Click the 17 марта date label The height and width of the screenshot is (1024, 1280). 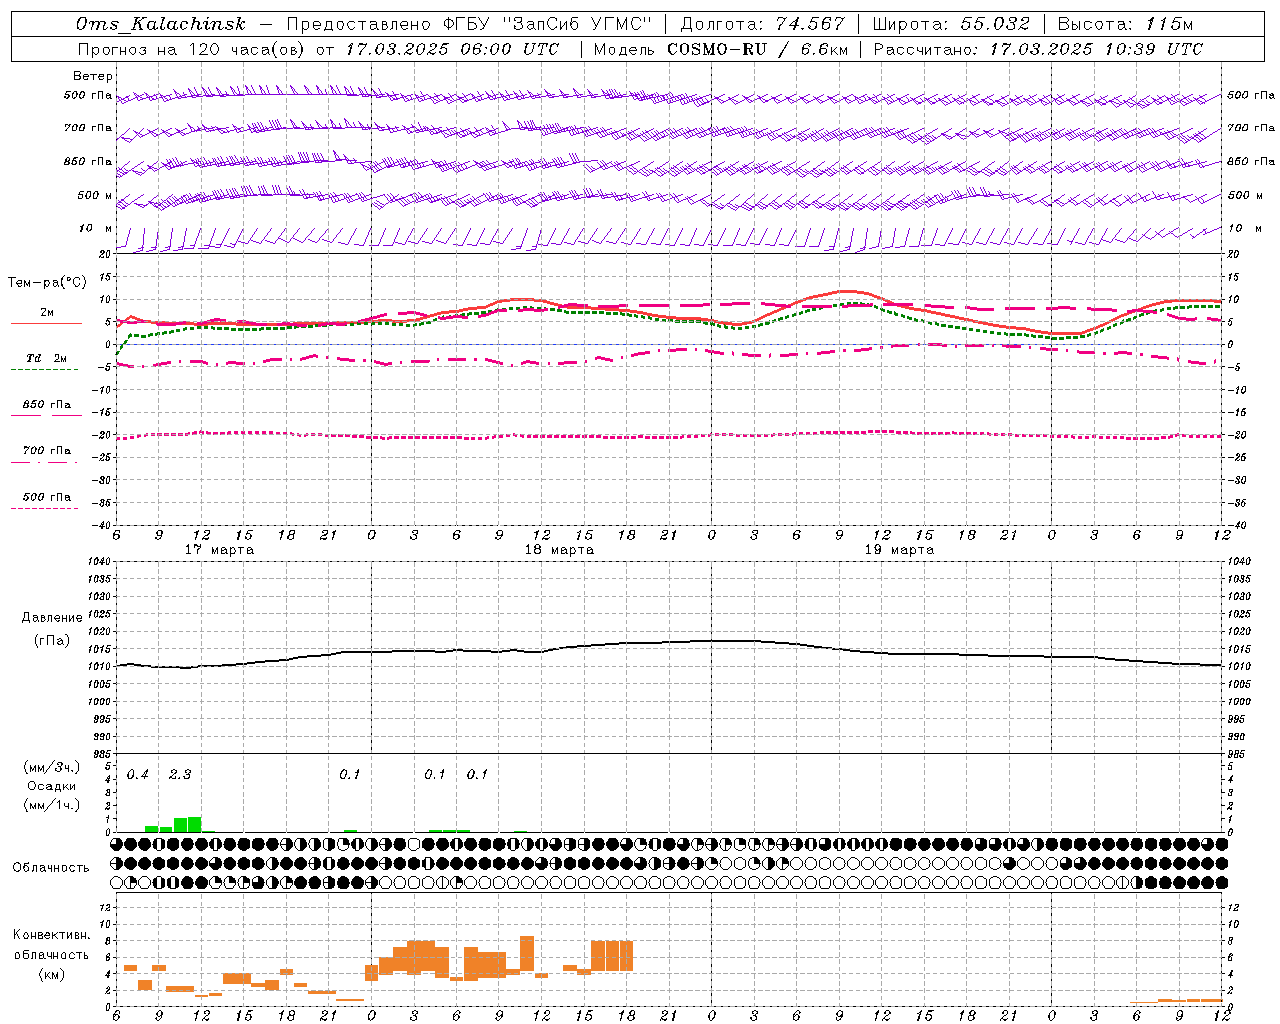tap(220, 550)
